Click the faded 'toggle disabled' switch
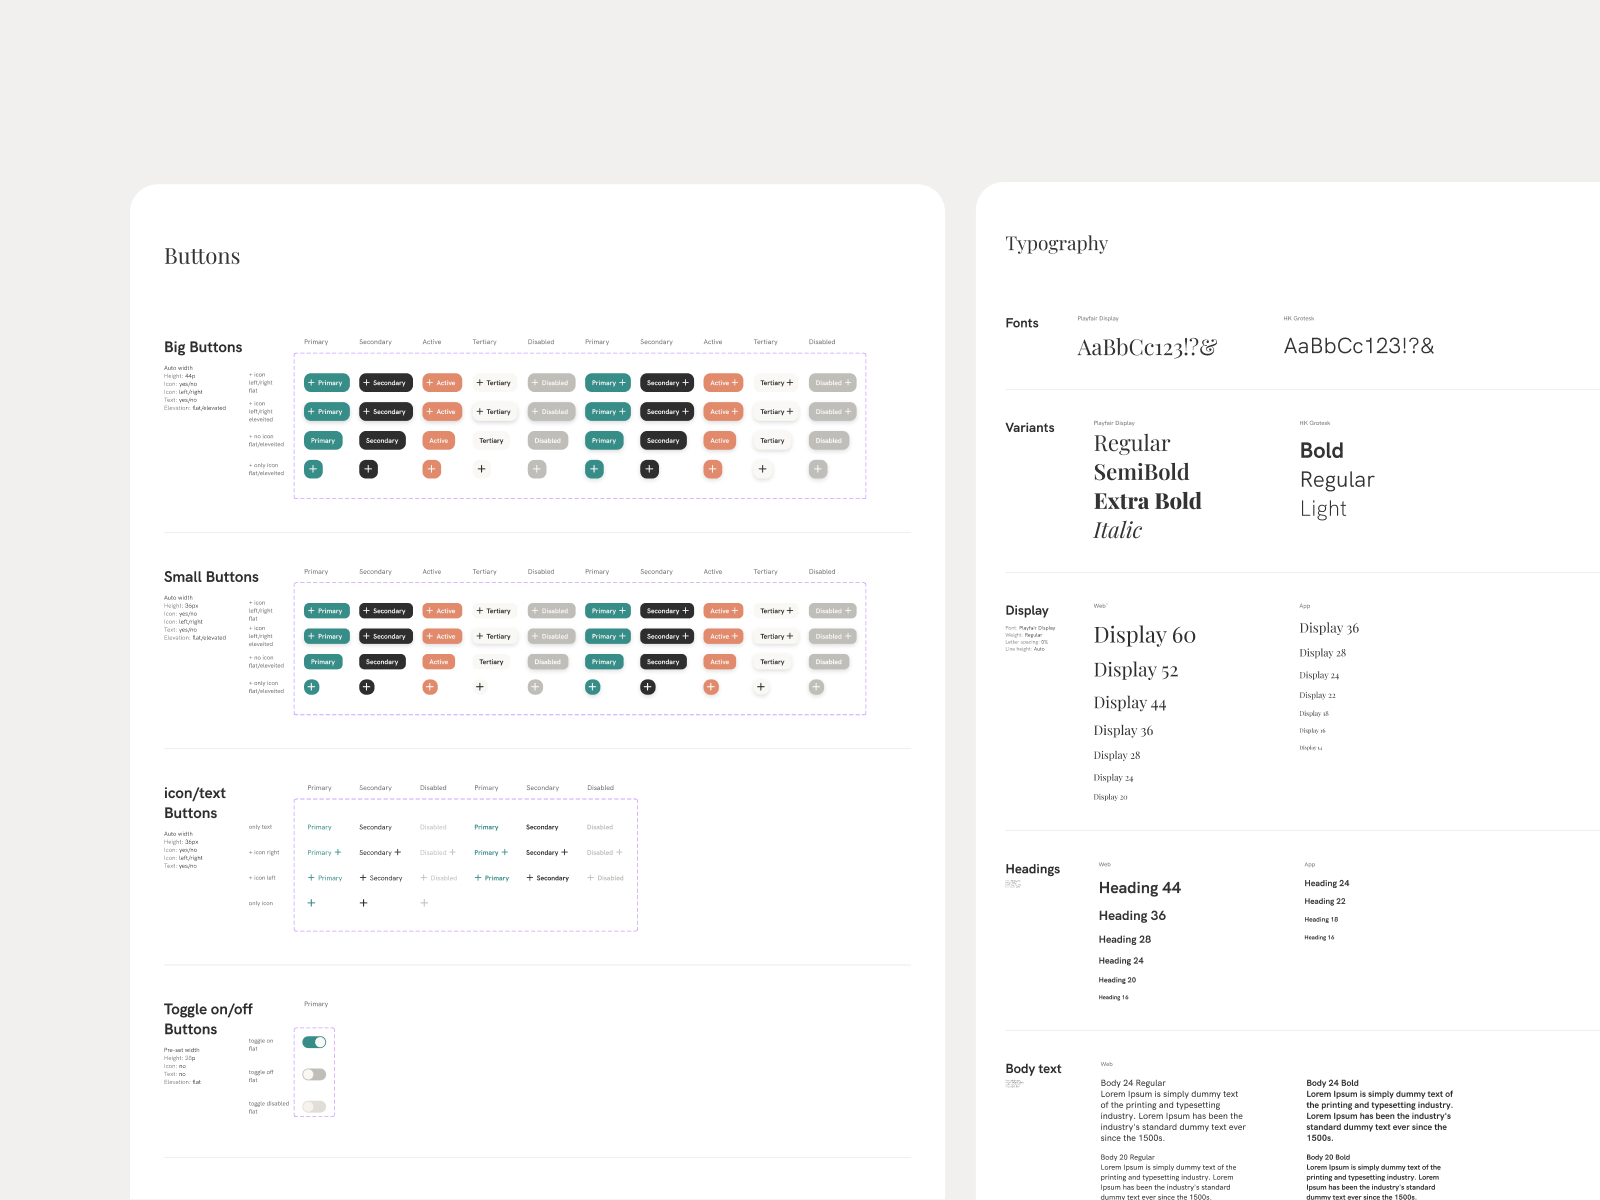1600x1200 pixels. 314,1106
